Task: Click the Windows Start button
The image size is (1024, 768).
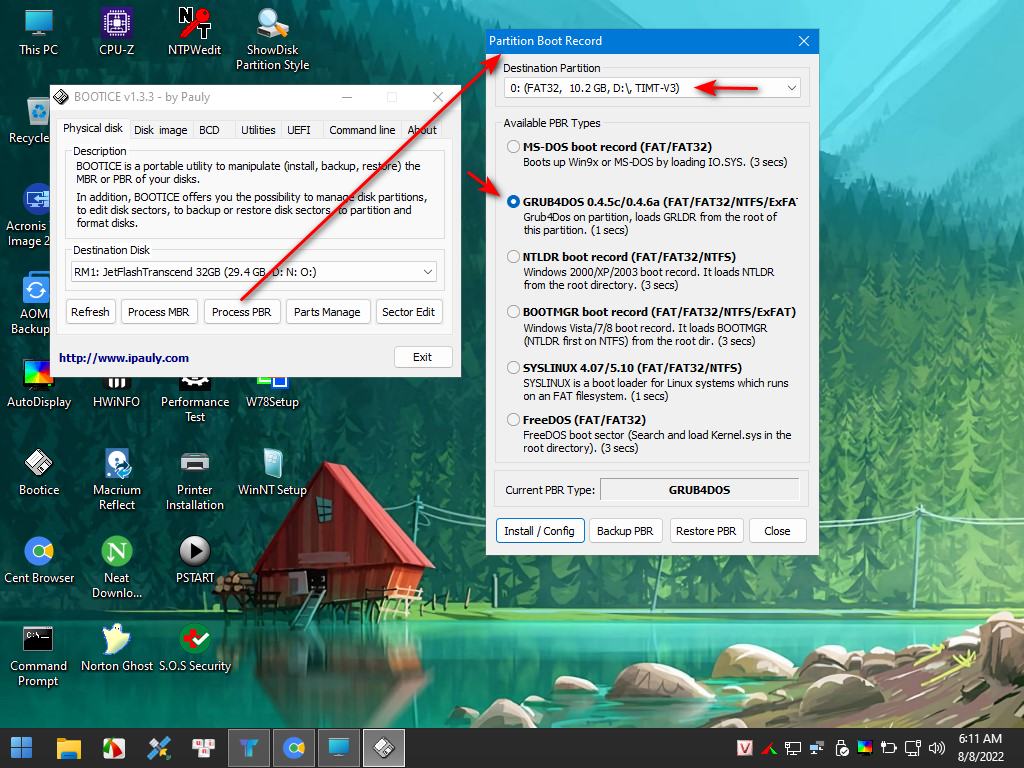Action: click(22, 748)
